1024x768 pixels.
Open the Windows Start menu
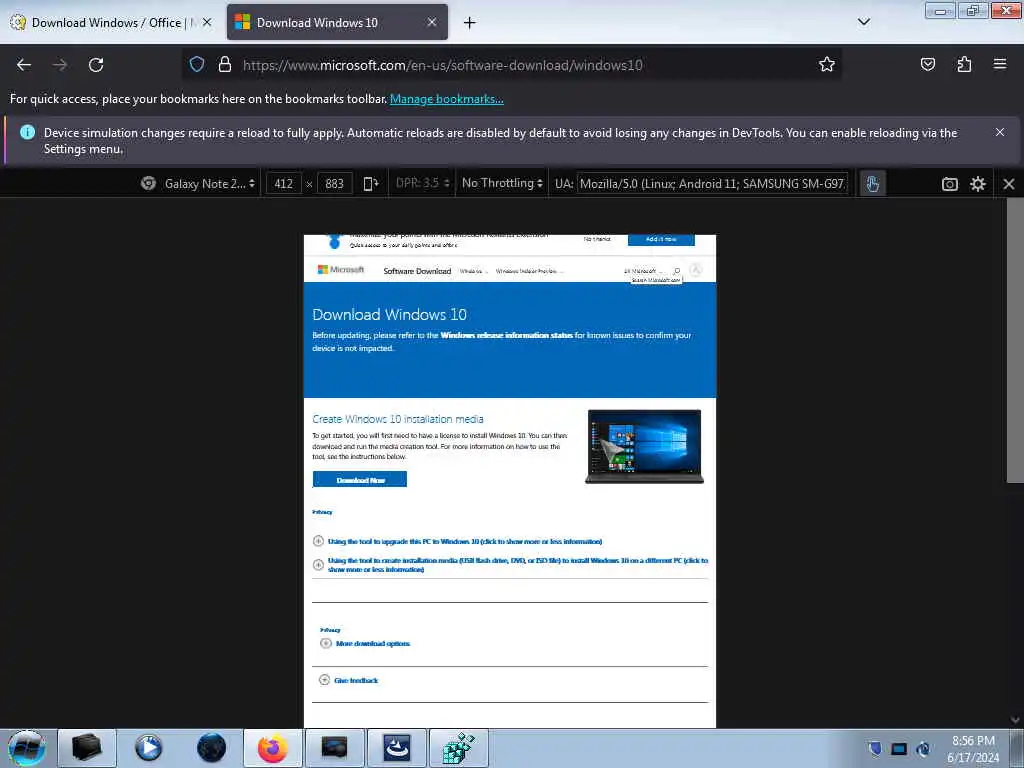(x=26, y=748)
